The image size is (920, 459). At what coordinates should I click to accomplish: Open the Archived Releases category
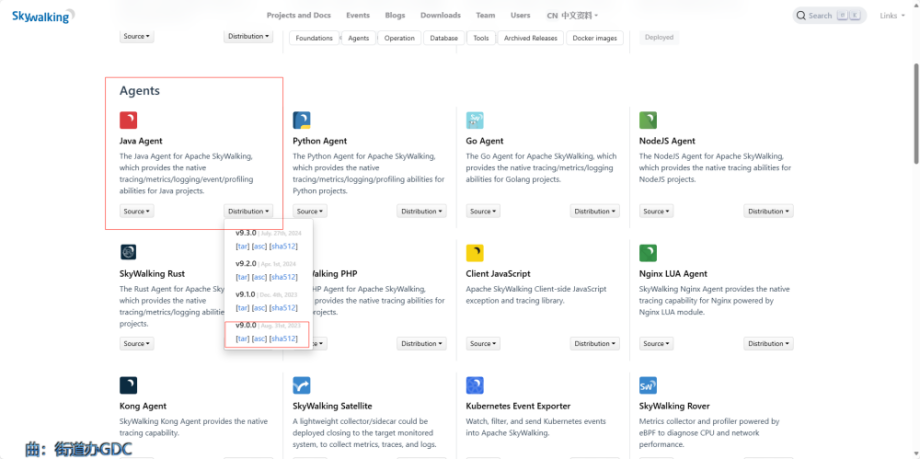531,38
